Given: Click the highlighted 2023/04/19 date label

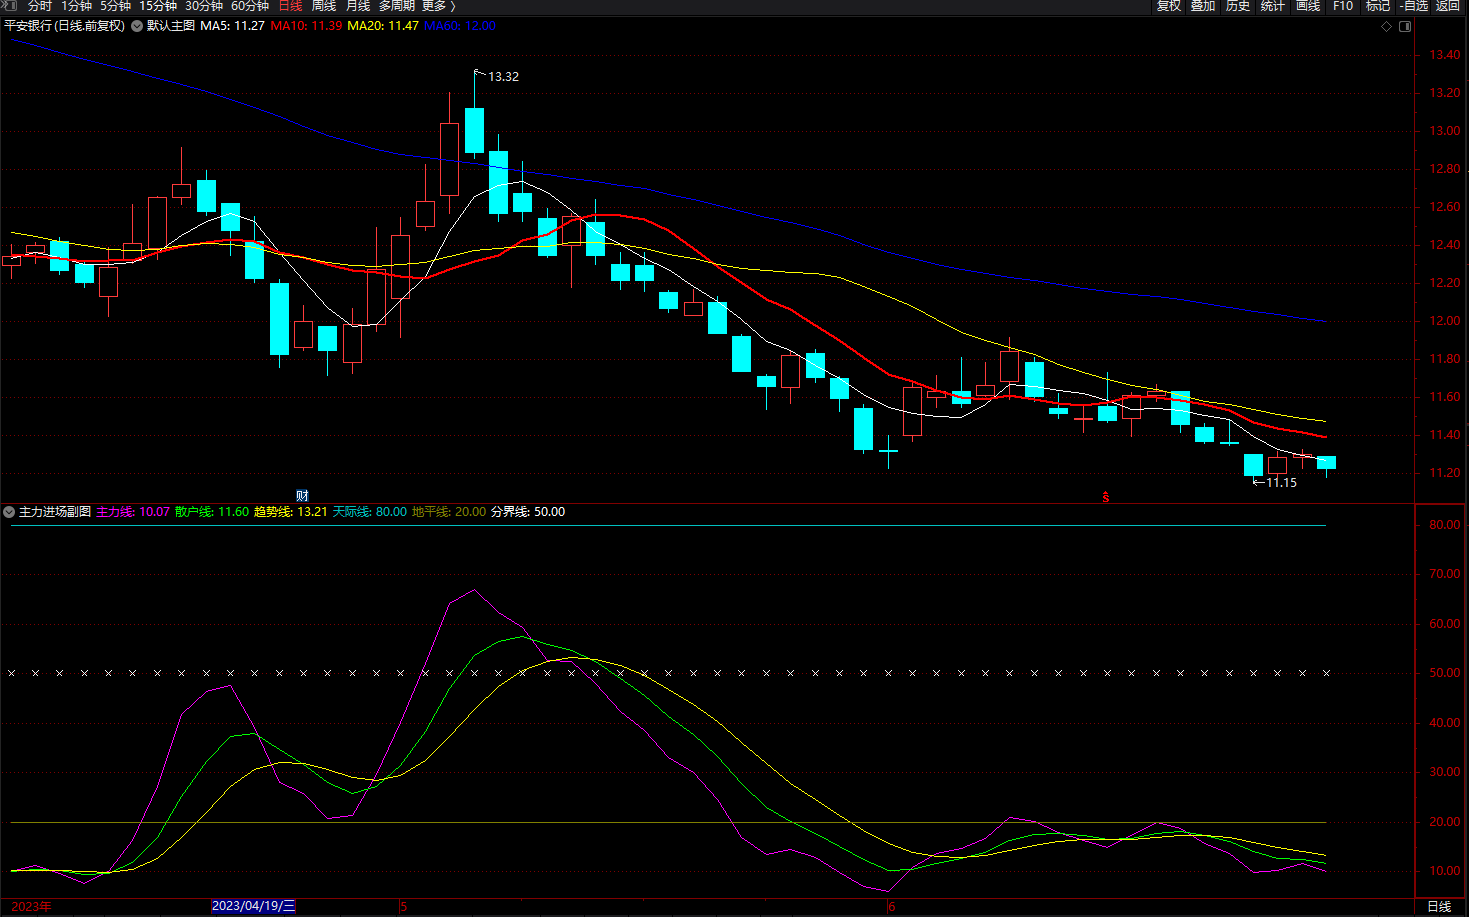Looking at the screenshot, I should [253, 906].
